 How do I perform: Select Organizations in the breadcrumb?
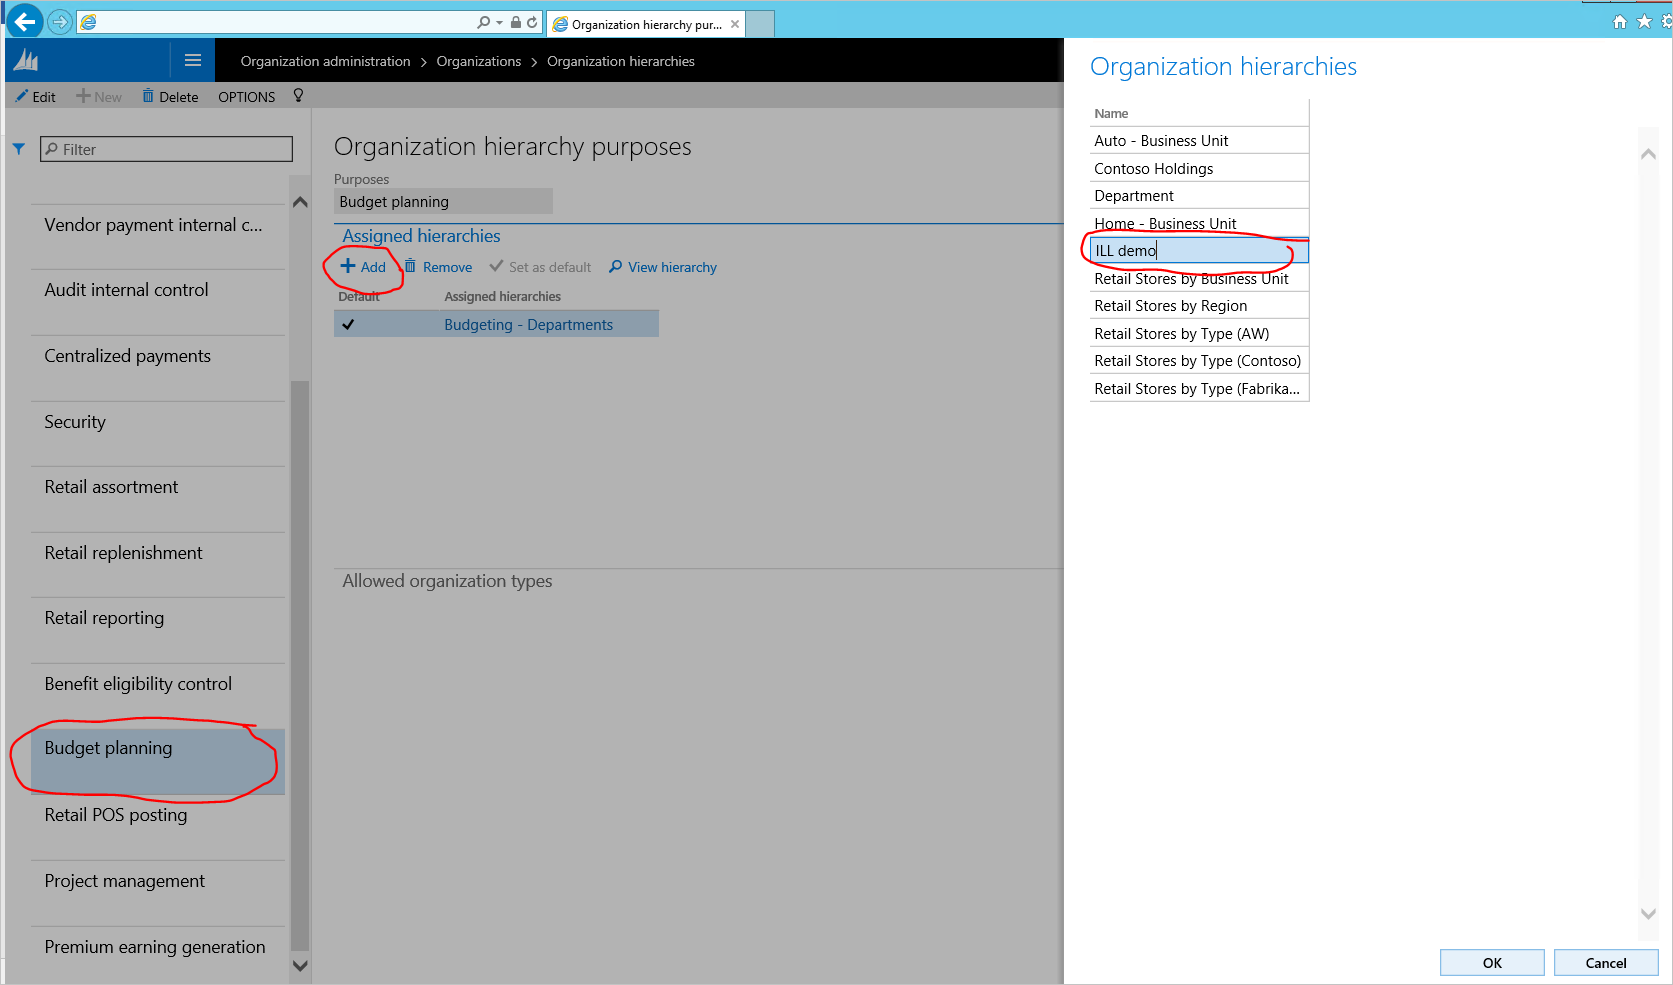point(478,61)
